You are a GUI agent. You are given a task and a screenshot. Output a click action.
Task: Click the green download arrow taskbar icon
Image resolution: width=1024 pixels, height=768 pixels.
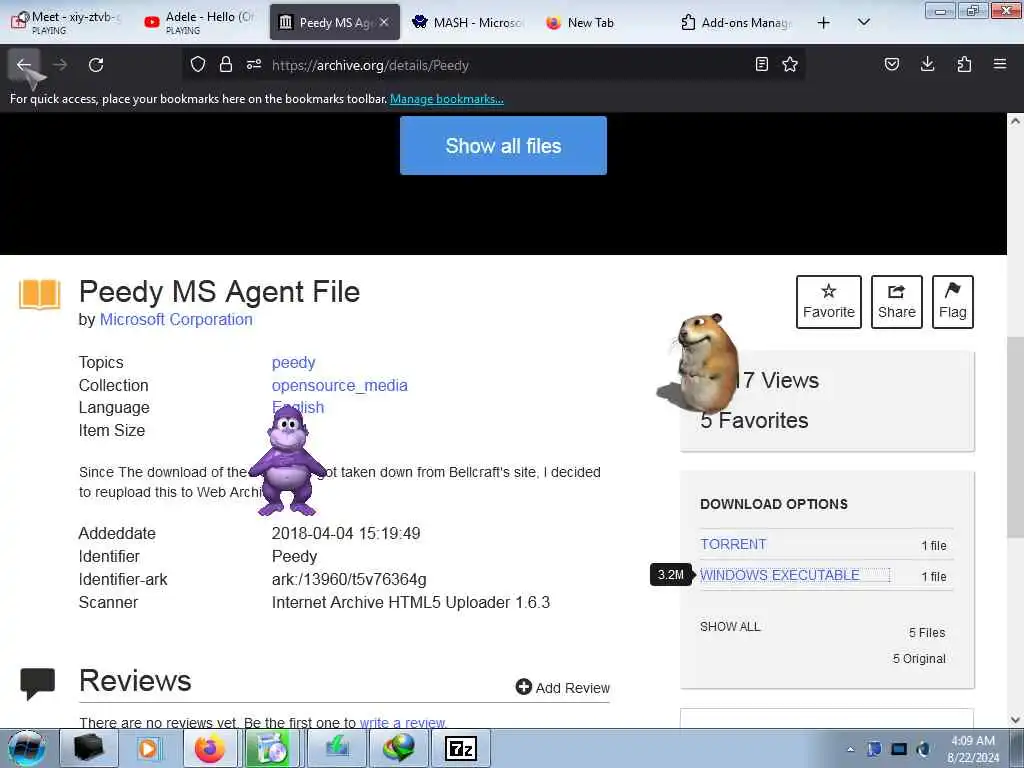click(x=337, y=748)
